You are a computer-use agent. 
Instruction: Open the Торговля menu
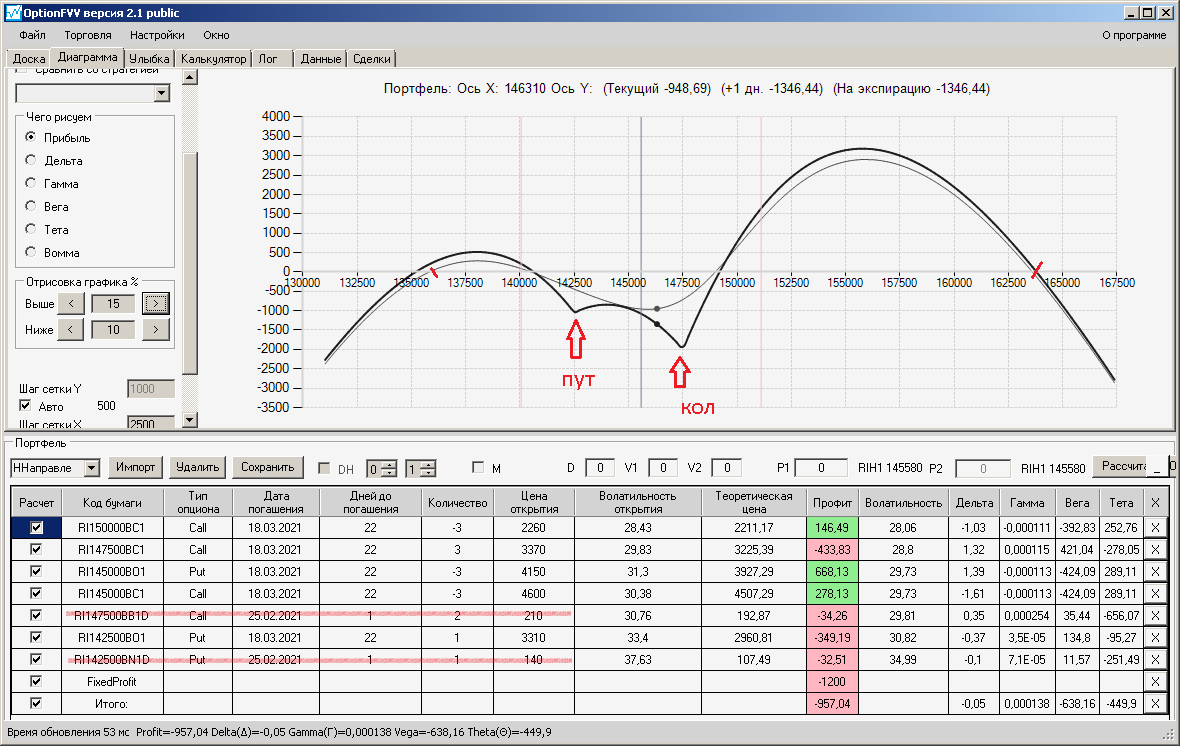pyautogui.click(x=88, y=35)
